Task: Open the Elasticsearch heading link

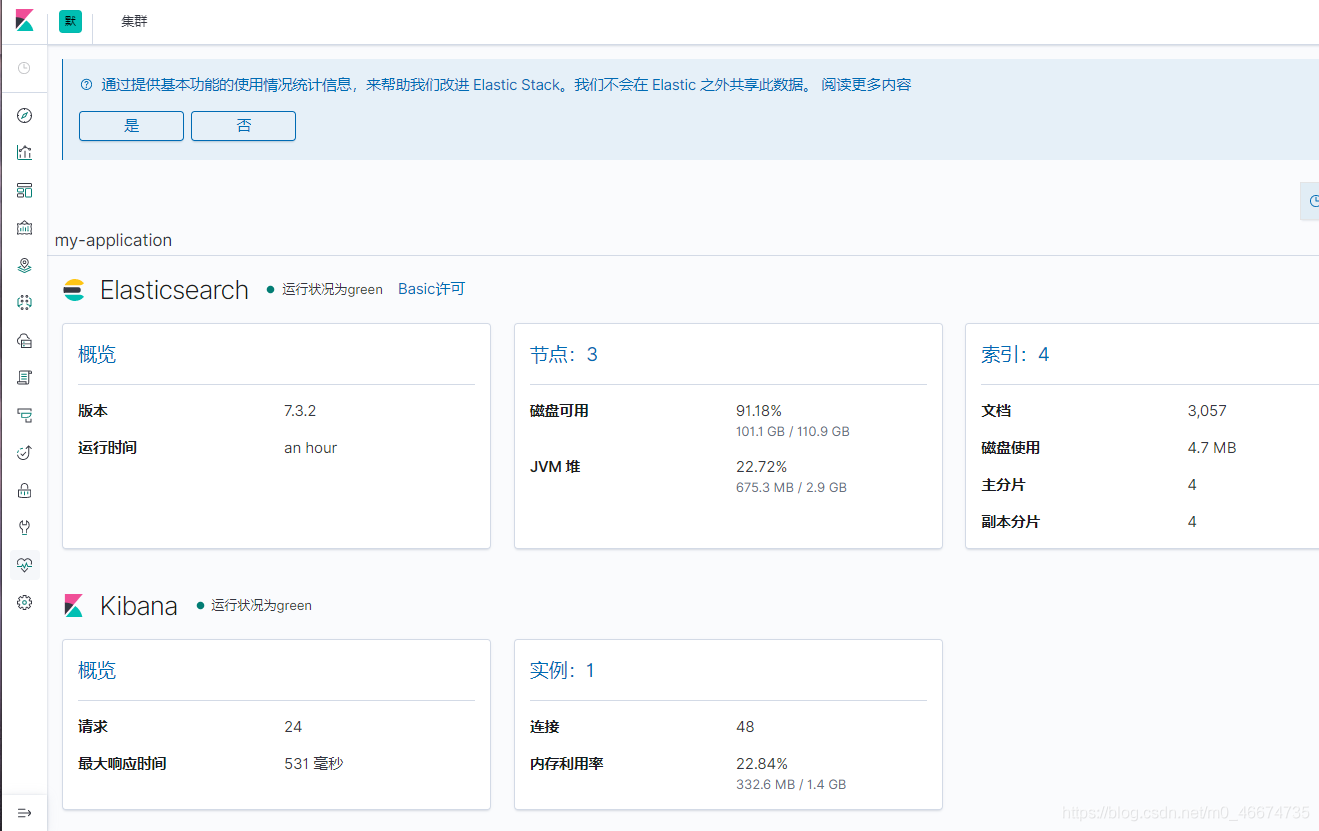Action: (x=174, y=290)
